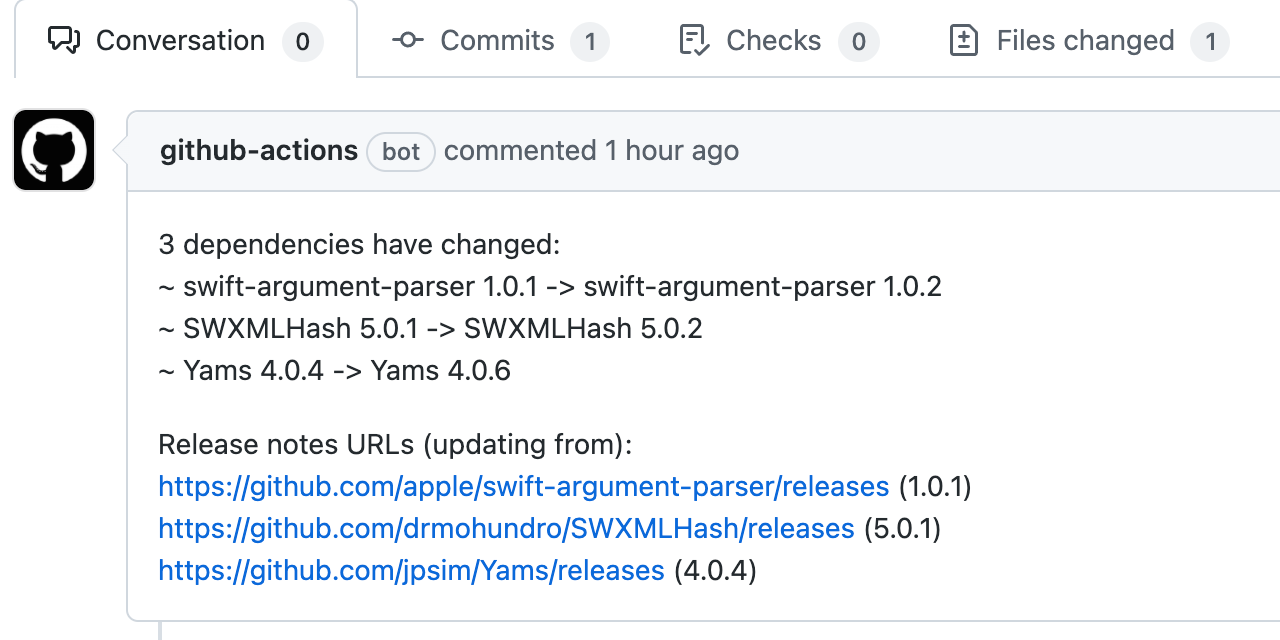Screen dimensions: 1280x640
Task: Click the Commits commit graph icon
Action: 407,41
